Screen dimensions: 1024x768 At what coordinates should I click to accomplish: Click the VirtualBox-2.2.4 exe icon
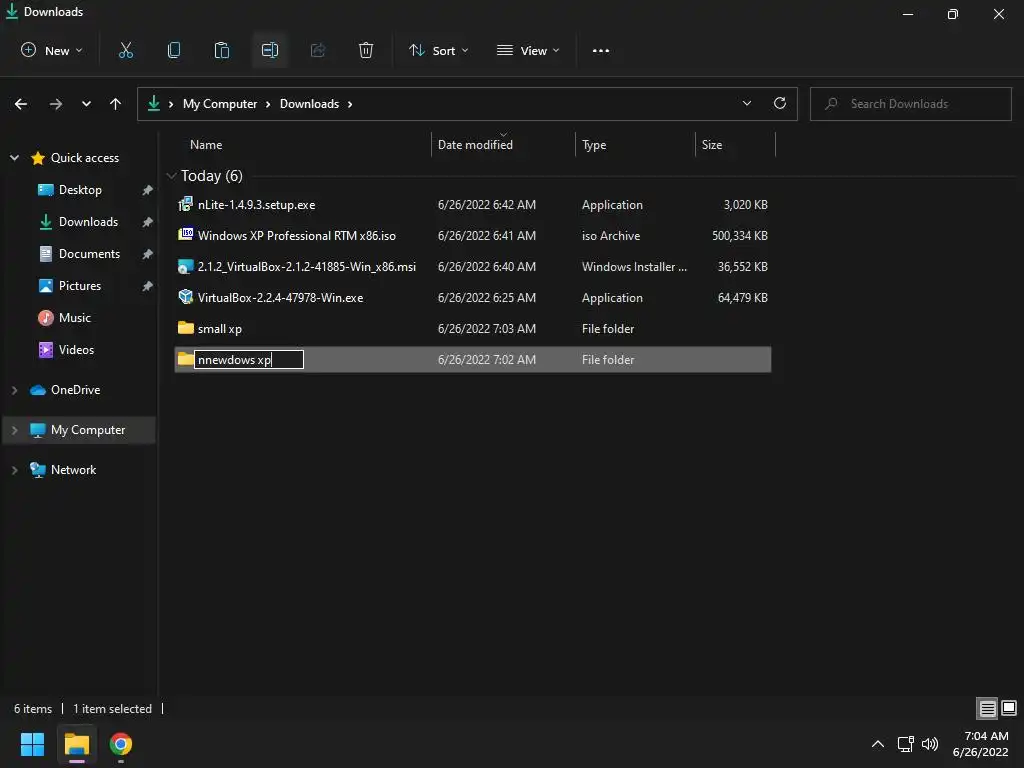click(x=185, y=296)
